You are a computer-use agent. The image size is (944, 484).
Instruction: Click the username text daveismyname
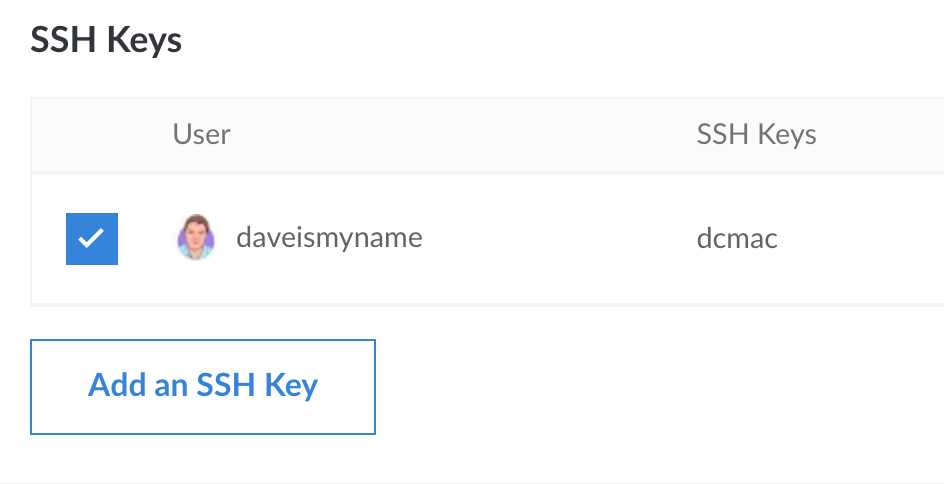[329, 237]
